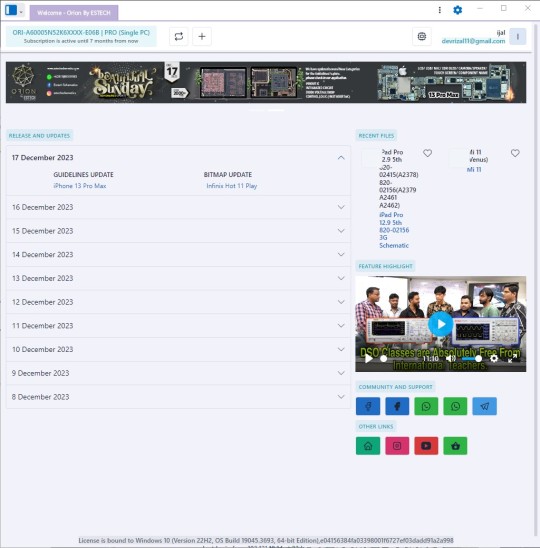
Task: Expand the 9 December 2023 section
Action: point(178,373)
